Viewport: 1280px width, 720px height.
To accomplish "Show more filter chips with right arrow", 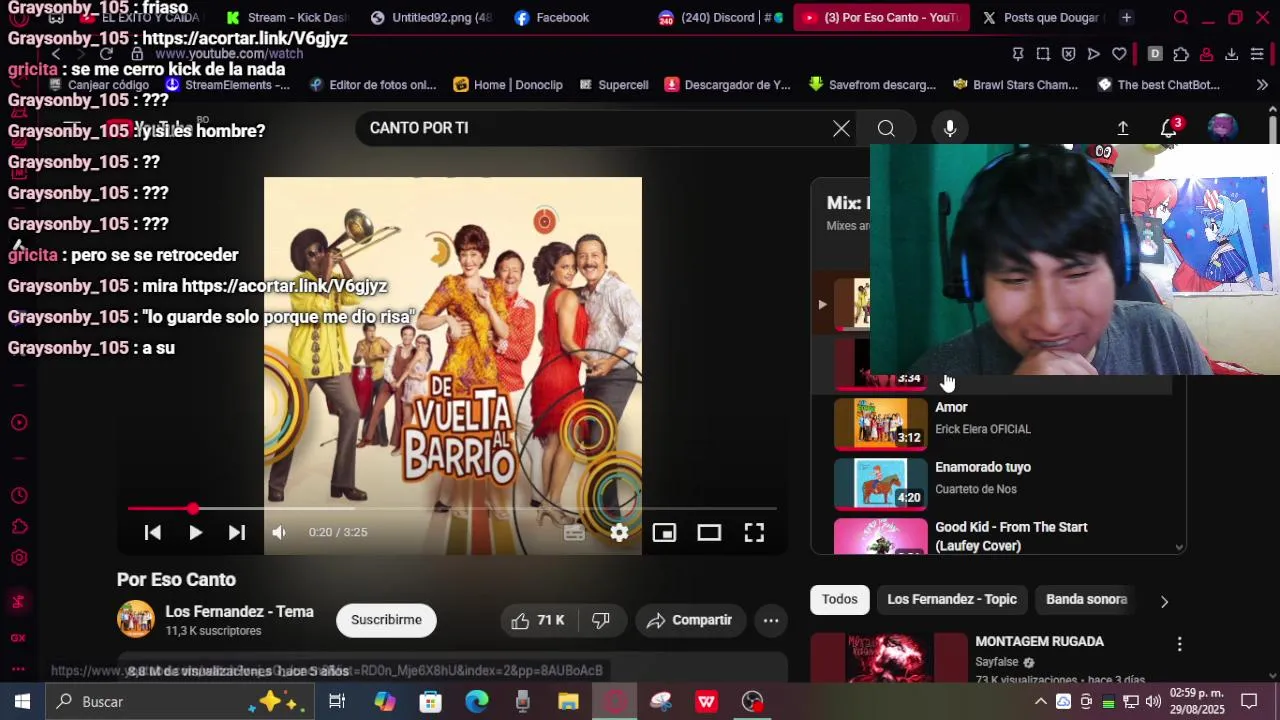I will tap(1164, 601).
